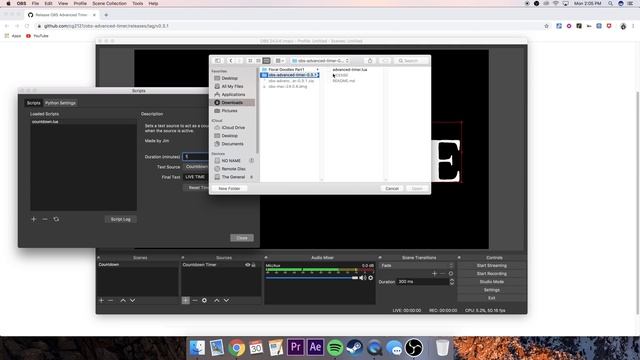Viewport: 640px width, 360px height.
Task: Click the file dialog Search field
Action: (x=411, y=61)
